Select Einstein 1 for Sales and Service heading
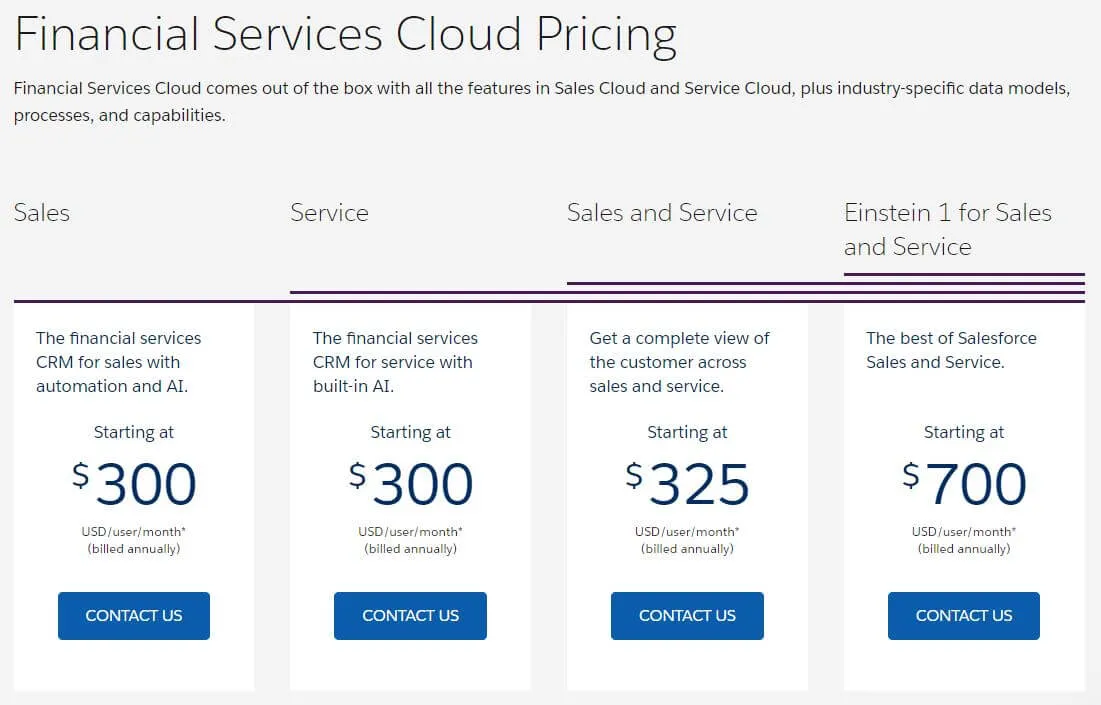Viewport: 1101px width, 705px height. point(947,229)
